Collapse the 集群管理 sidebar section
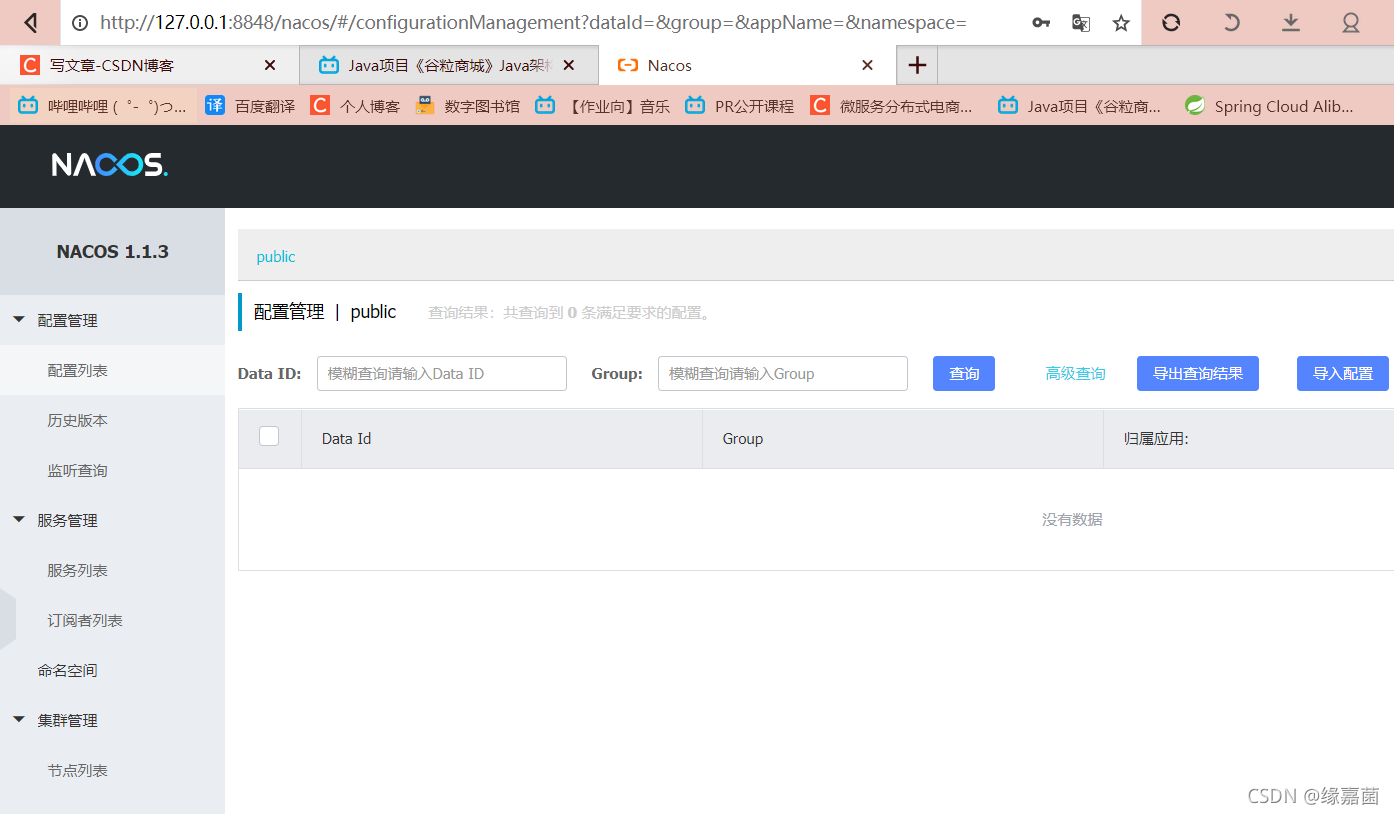Image resolution: width=1394 pixels, height=814 pixels. [x=67, y=720]
